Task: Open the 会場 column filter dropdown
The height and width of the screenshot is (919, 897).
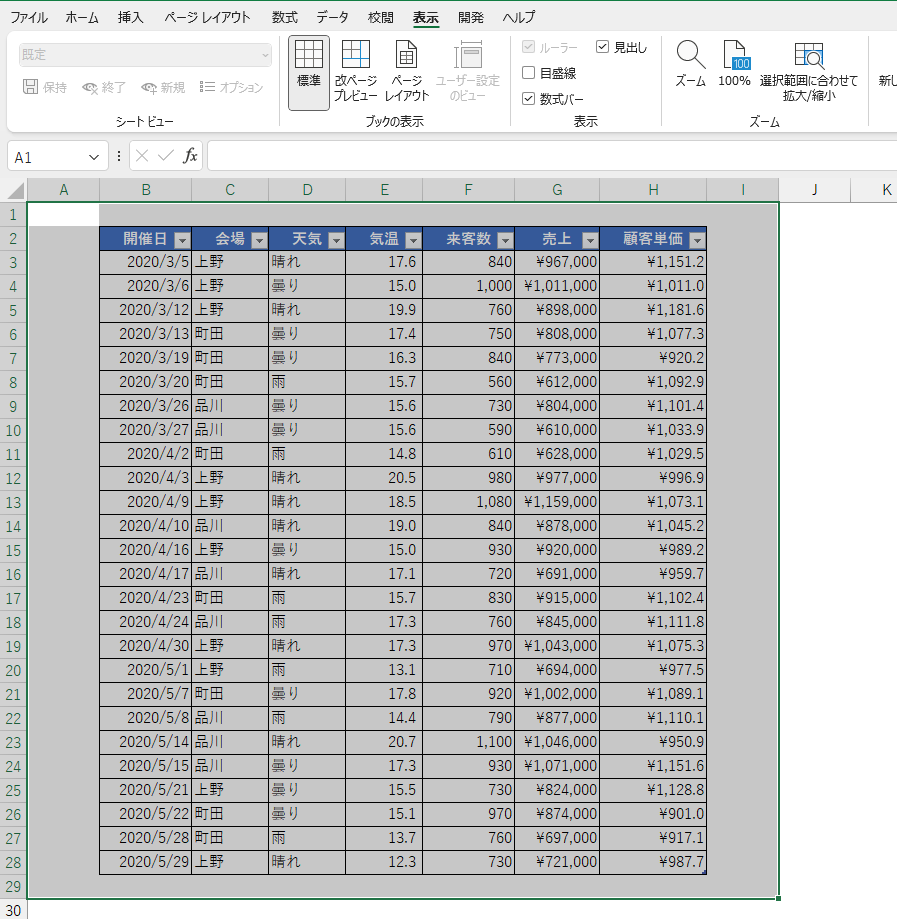Action: point(259,240)
